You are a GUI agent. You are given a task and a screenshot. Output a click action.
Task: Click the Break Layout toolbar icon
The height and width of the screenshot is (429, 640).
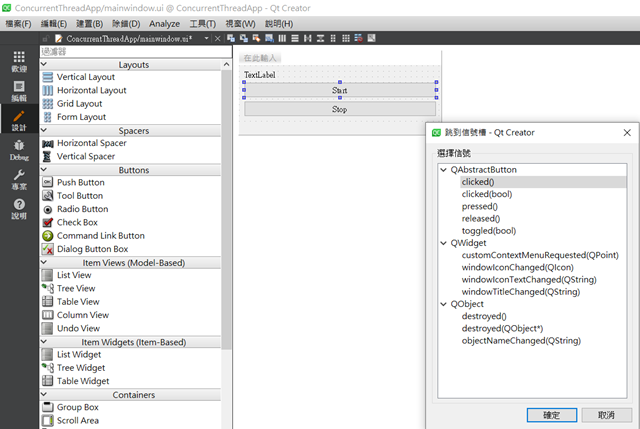click(358, 38)
